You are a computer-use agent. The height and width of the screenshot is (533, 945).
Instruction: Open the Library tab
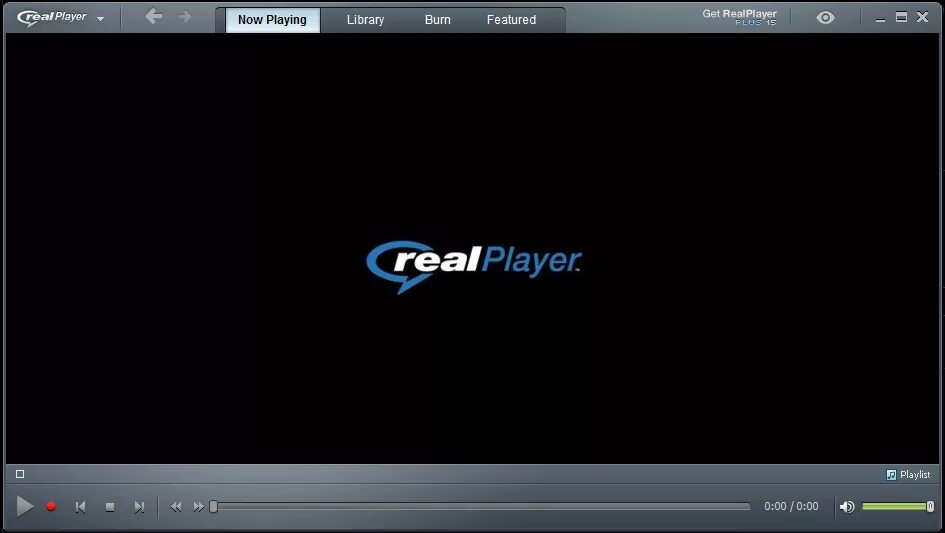(365, 20)
